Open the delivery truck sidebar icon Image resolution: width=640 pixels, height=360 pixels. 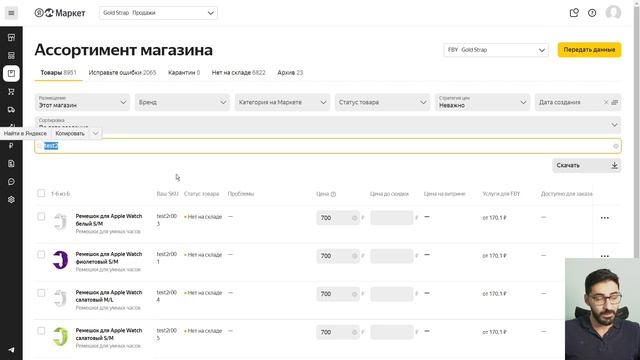[x=11, y=110]
